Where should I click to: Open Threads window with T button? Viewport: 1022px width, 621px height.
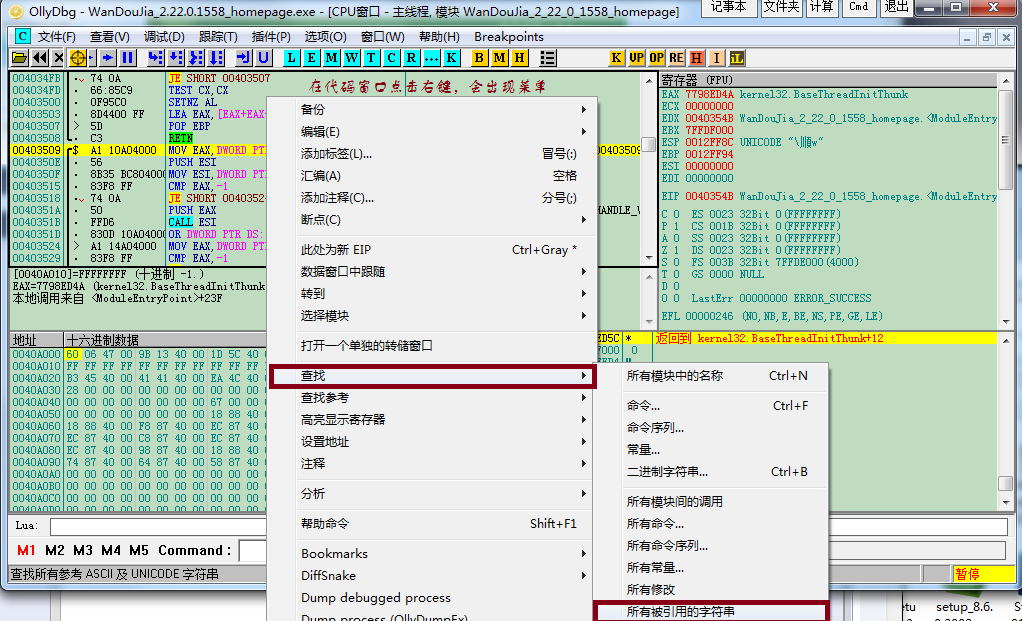click(372, 58)
